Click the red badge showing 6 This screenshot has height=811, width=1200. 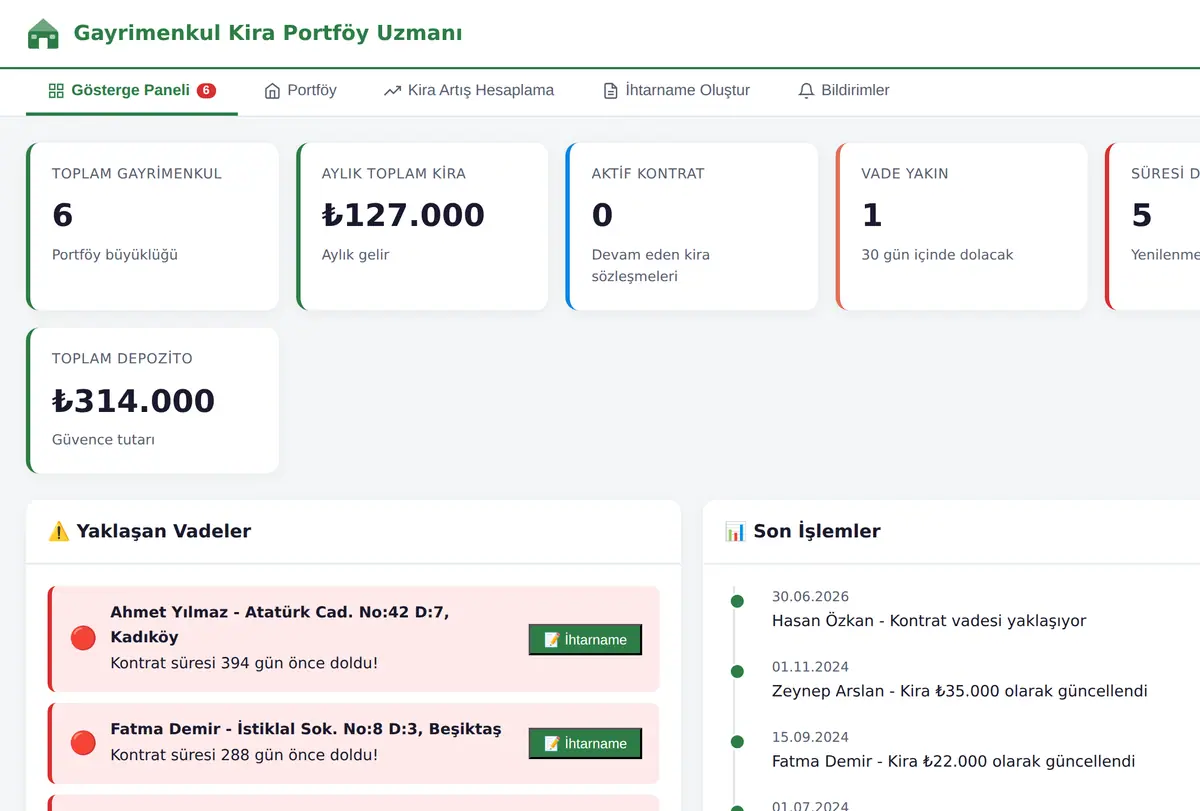coord(206,90)
